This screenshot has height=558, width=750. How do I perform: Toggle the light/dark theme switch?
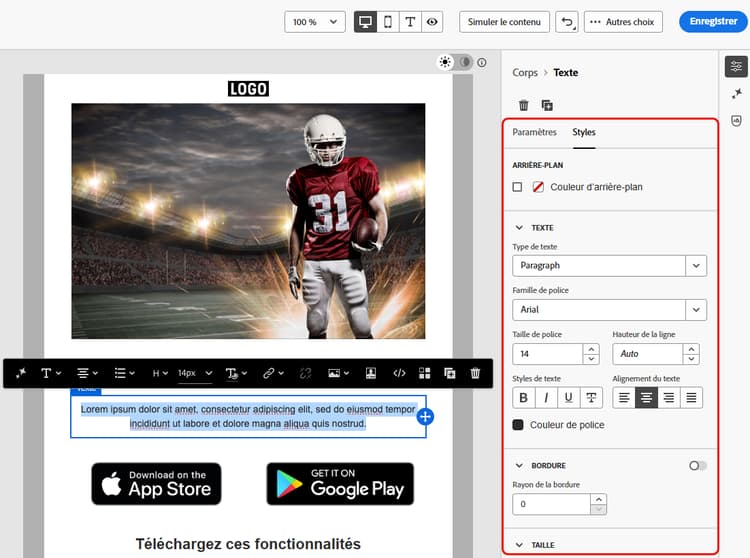pyautogui.click(x=455, y=63)
